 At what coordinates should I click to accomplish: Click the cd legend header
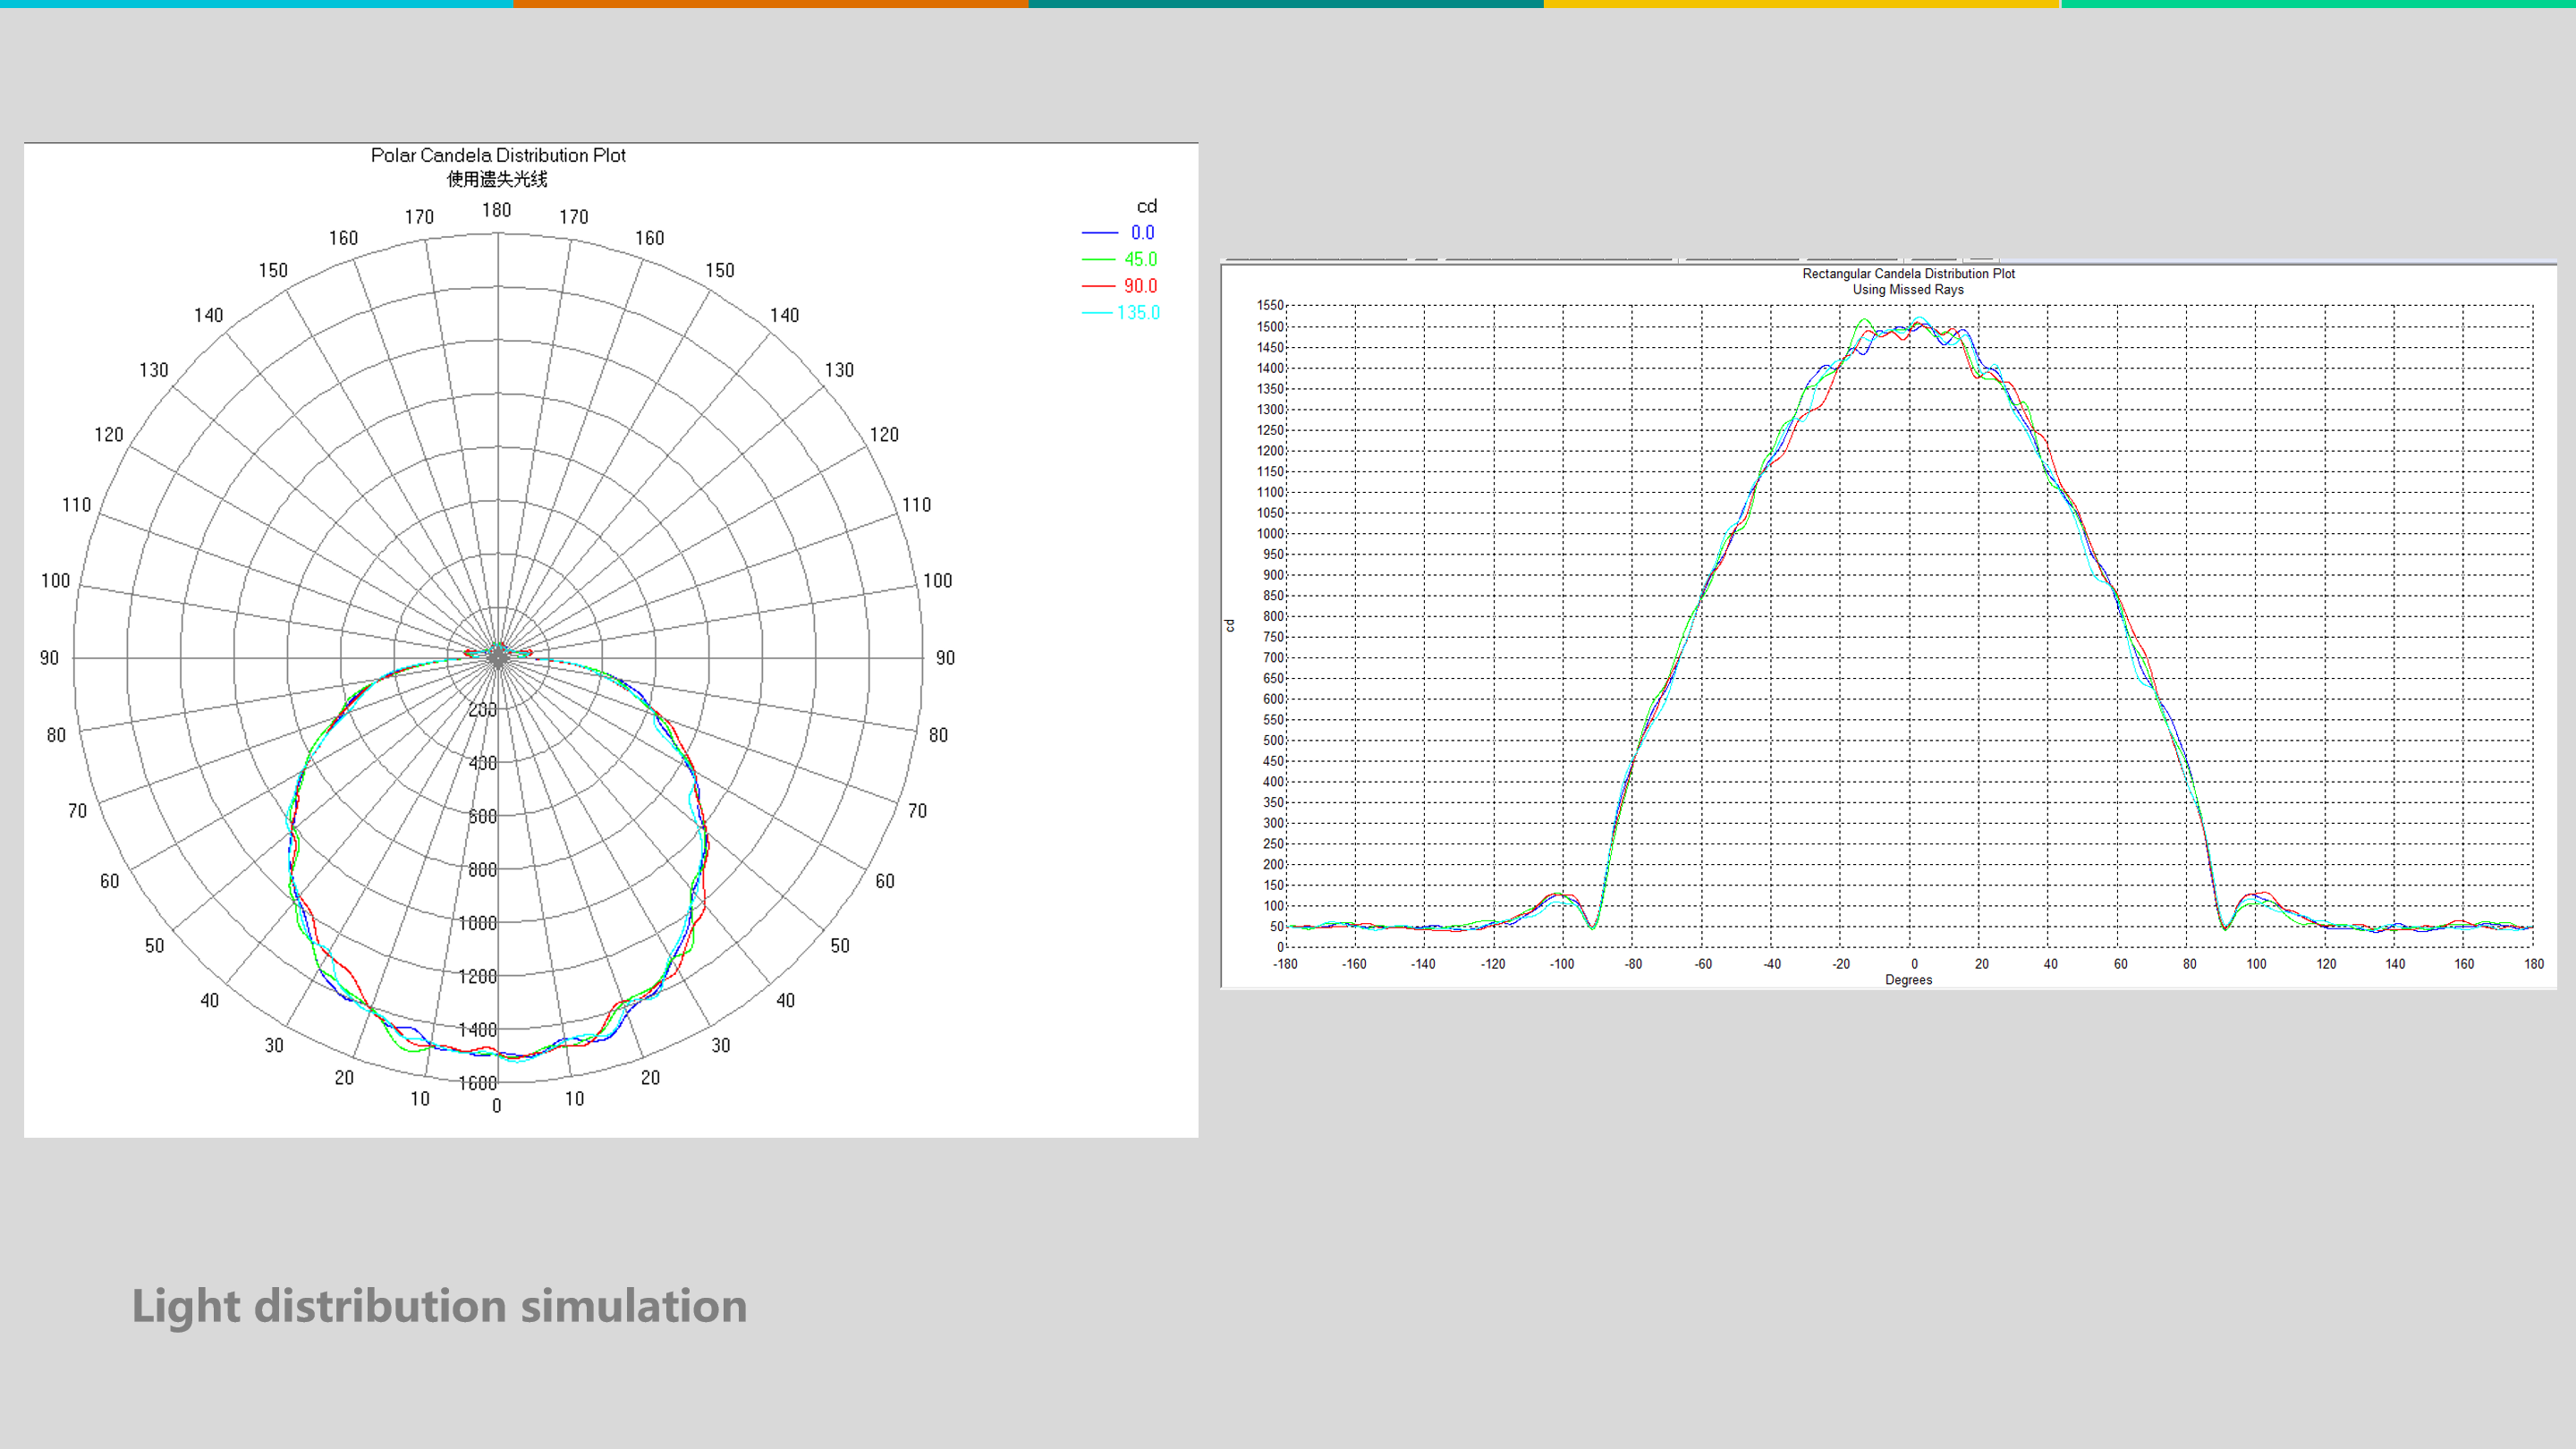(x=1146, y=206)
